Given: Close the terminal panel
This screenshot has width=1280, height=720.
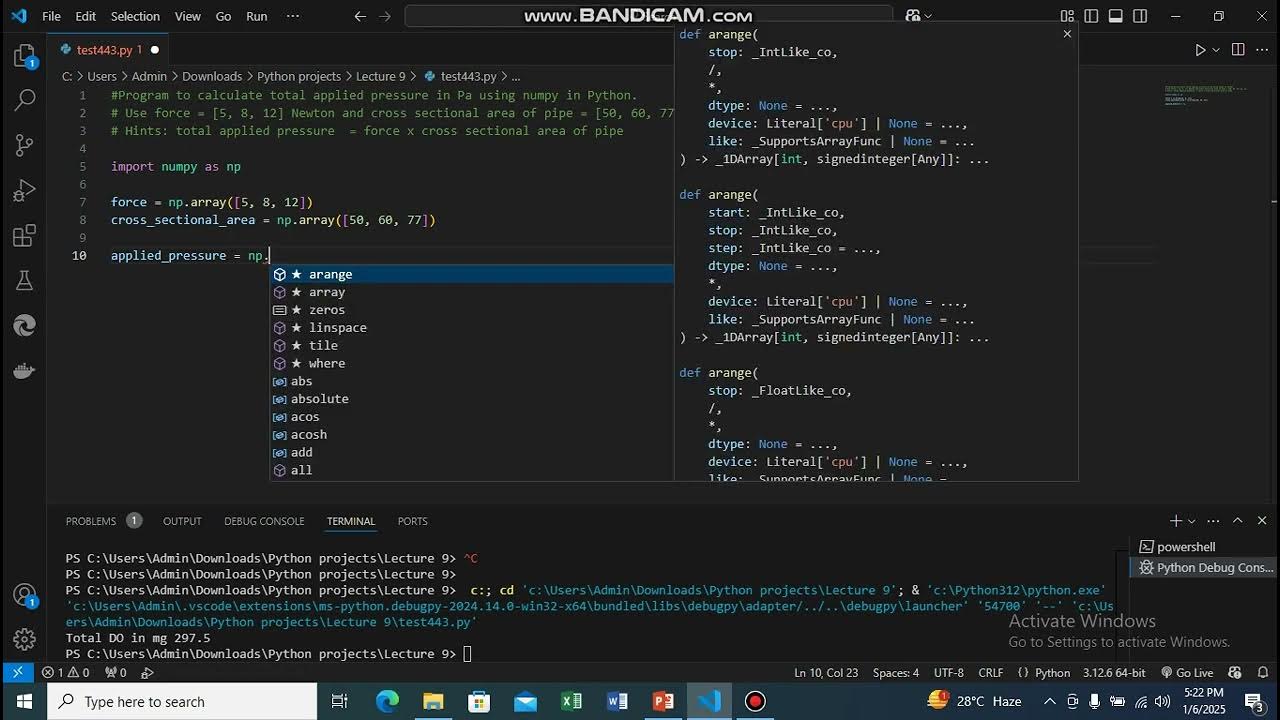Looking at the screenshot, I should [x=1262, y=521].
